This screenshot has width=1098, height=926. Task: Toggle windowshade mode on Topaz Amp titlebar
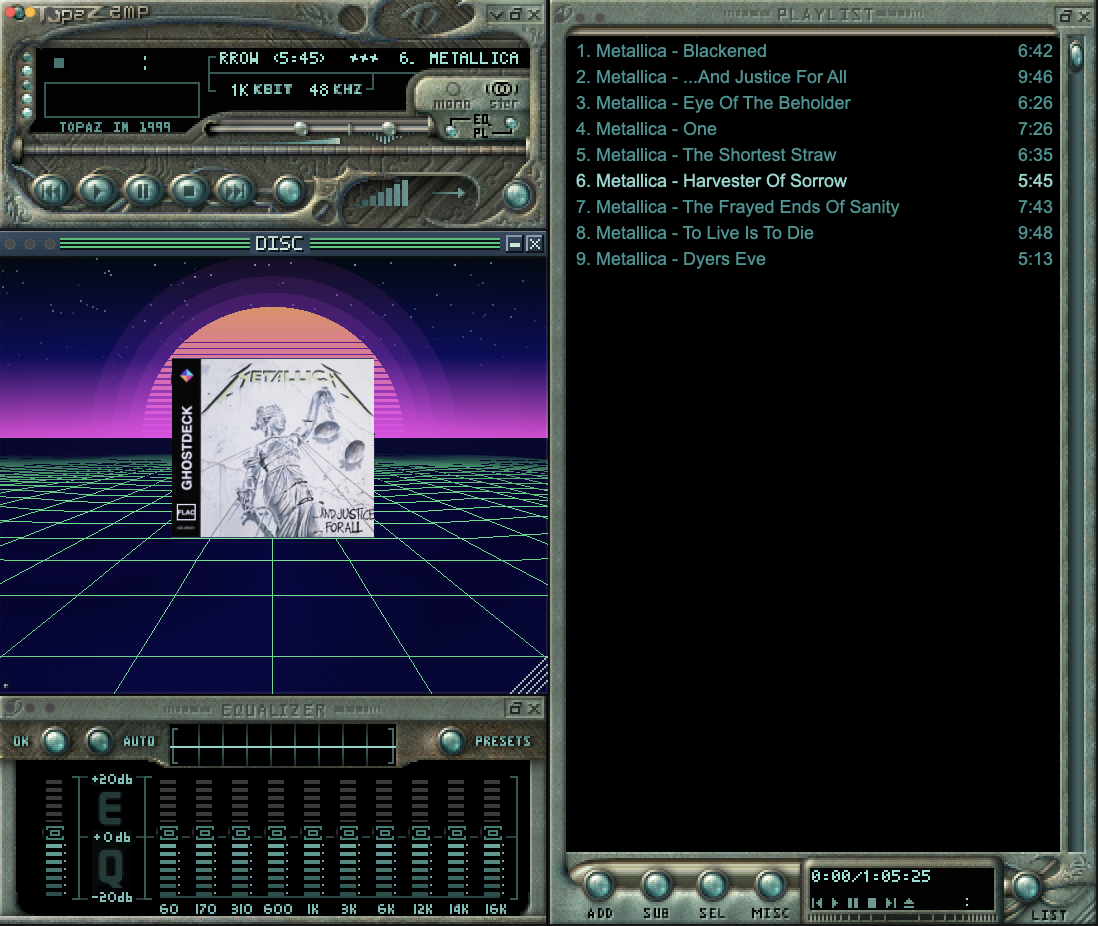(515, 14)
